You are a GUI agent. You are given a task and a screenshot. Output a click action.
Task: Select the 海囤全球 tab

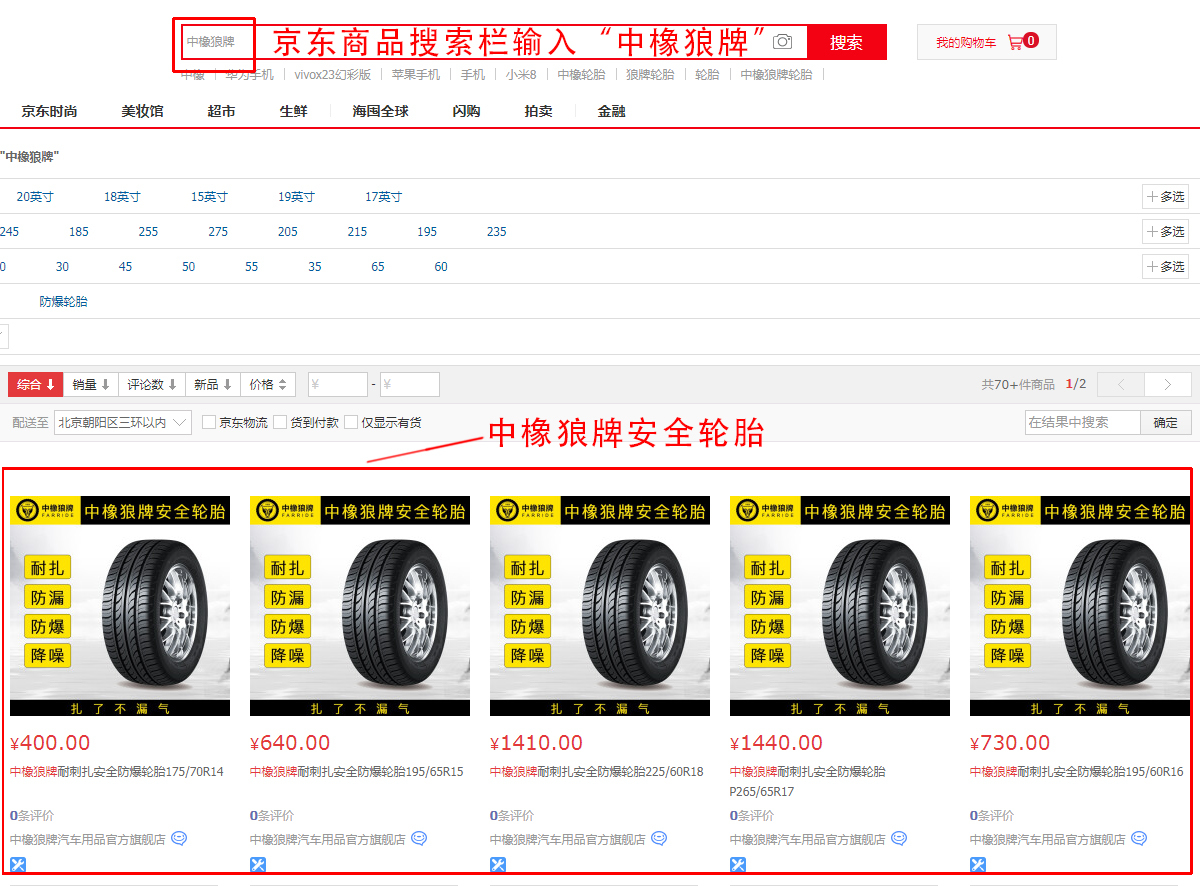point(381,111)
